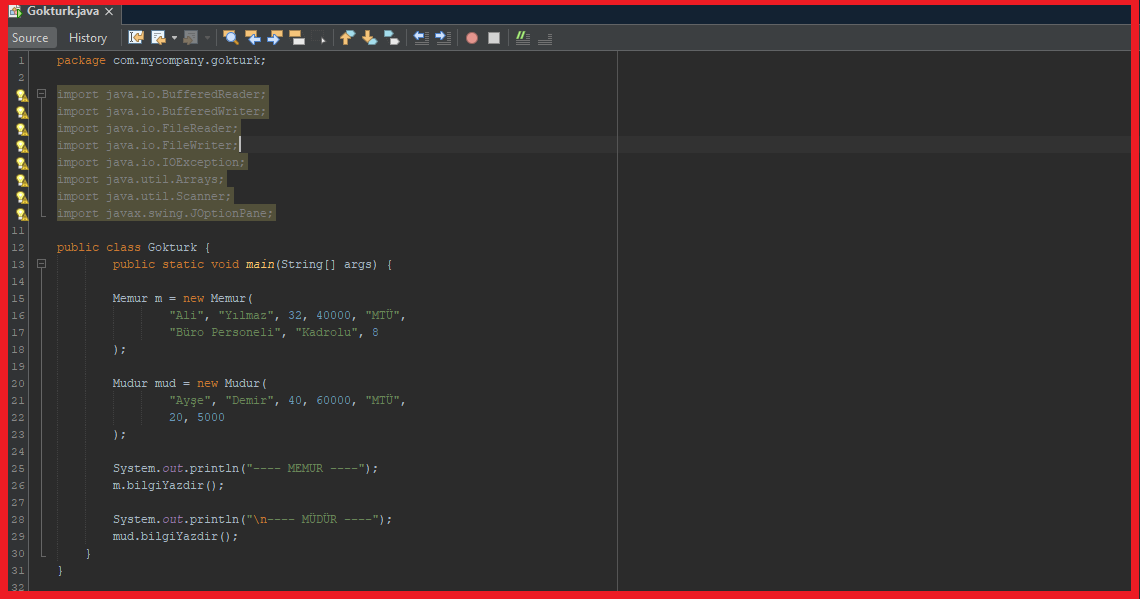
Task: Click hint bulb beside FileWriter import
Action: [22, 146]
